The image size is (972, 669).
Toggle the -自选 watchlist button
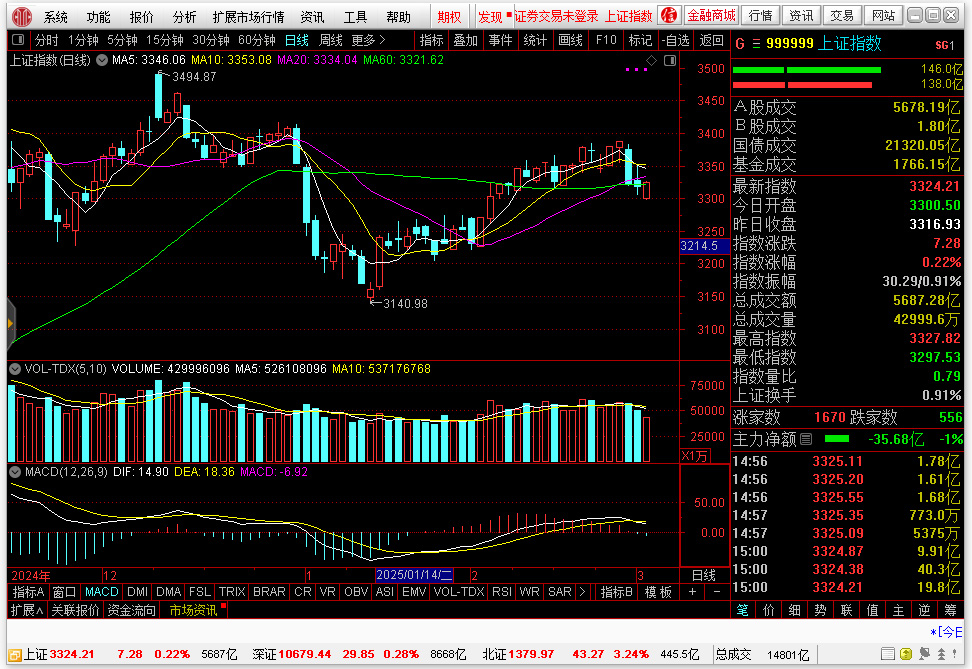pyautogui.click(x=675, y=40)
